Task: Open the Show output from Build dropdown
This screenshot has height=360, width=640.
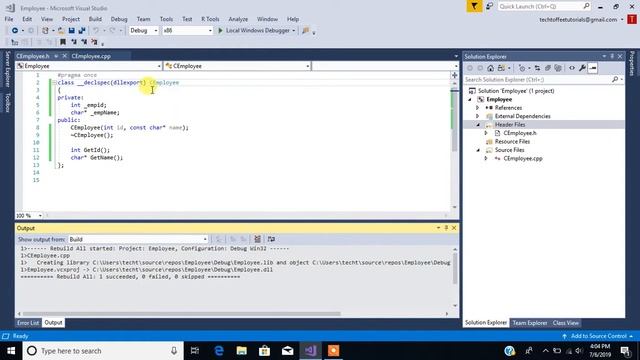Action: pyautogui.click(x=138, y=239)
